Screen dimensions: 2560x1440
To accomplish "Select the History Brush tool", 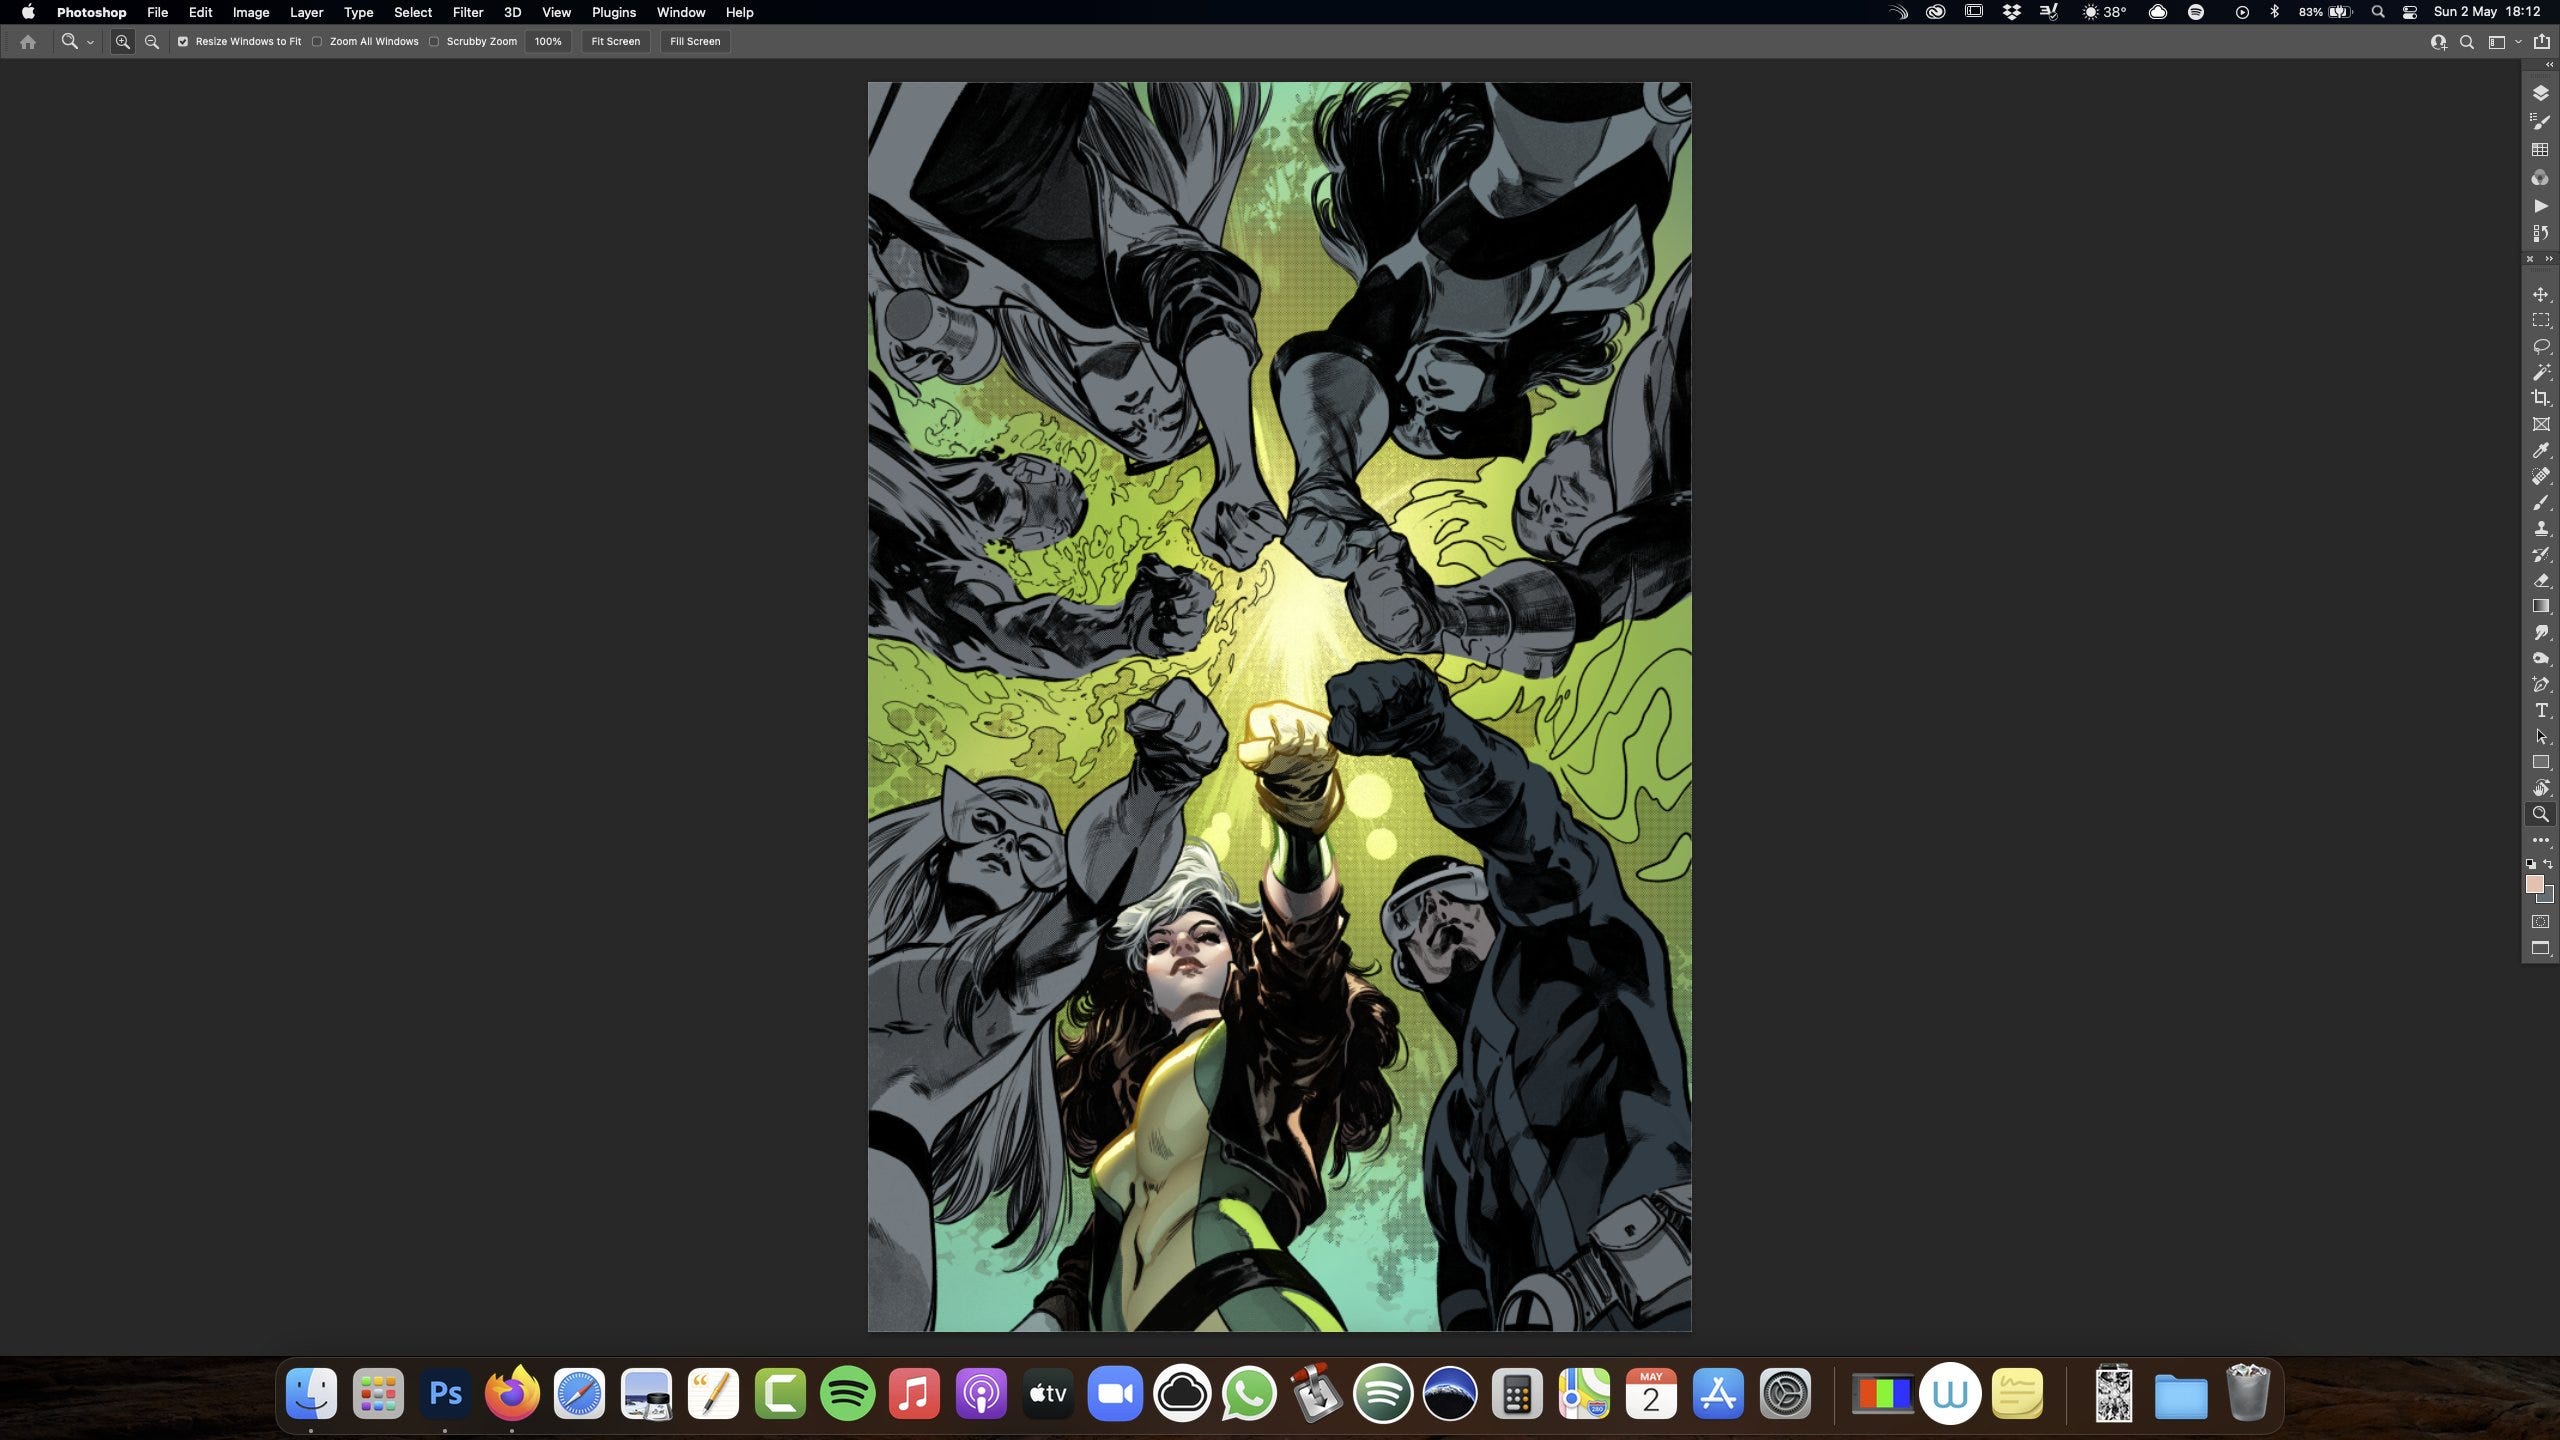I will tap(2540, 554).
